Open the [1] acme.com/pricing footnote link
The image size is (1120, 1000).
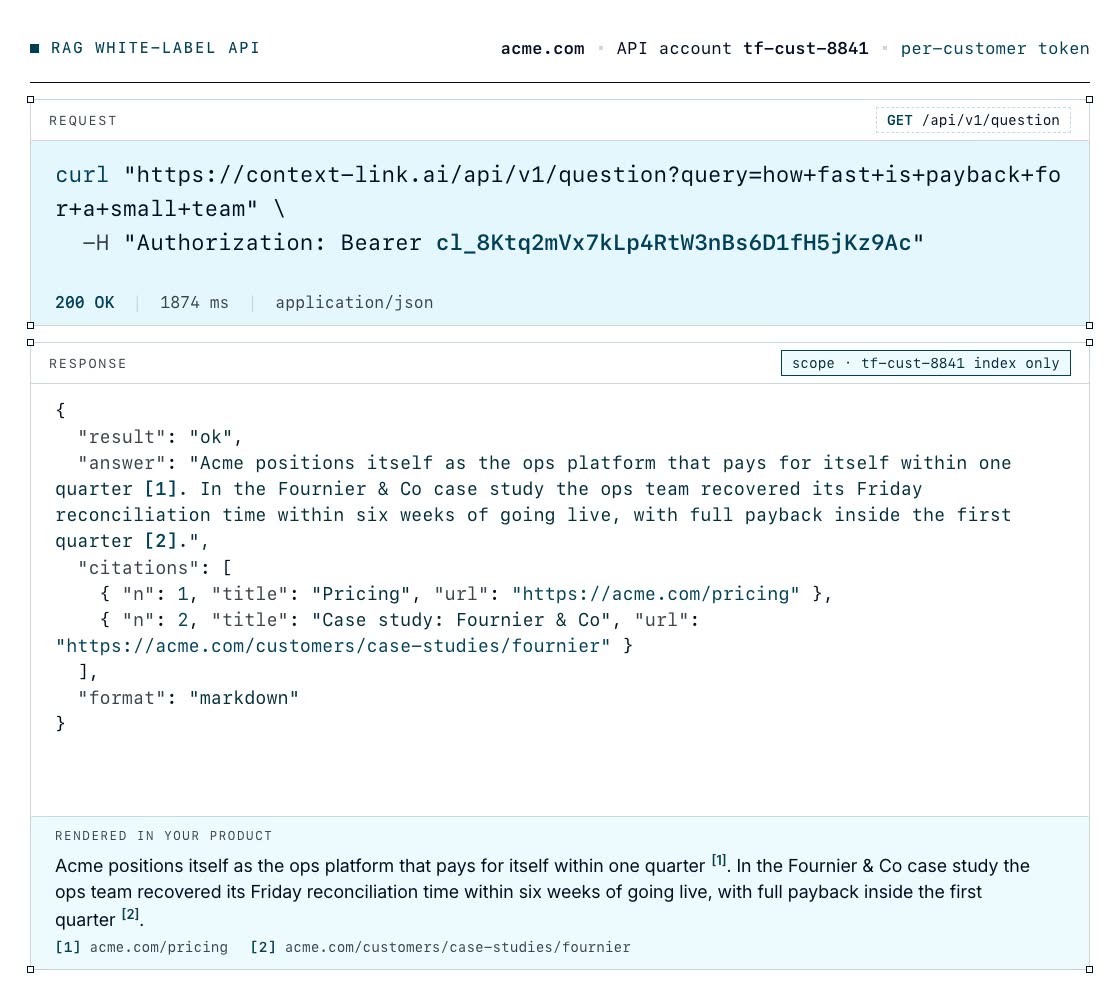(x=141, y=947)
